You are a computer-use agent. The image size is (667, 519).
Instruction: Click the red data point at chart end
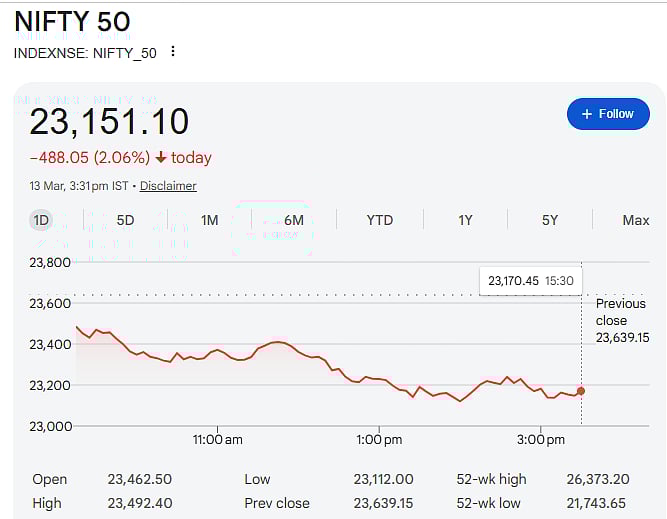(x=581, y=391)
